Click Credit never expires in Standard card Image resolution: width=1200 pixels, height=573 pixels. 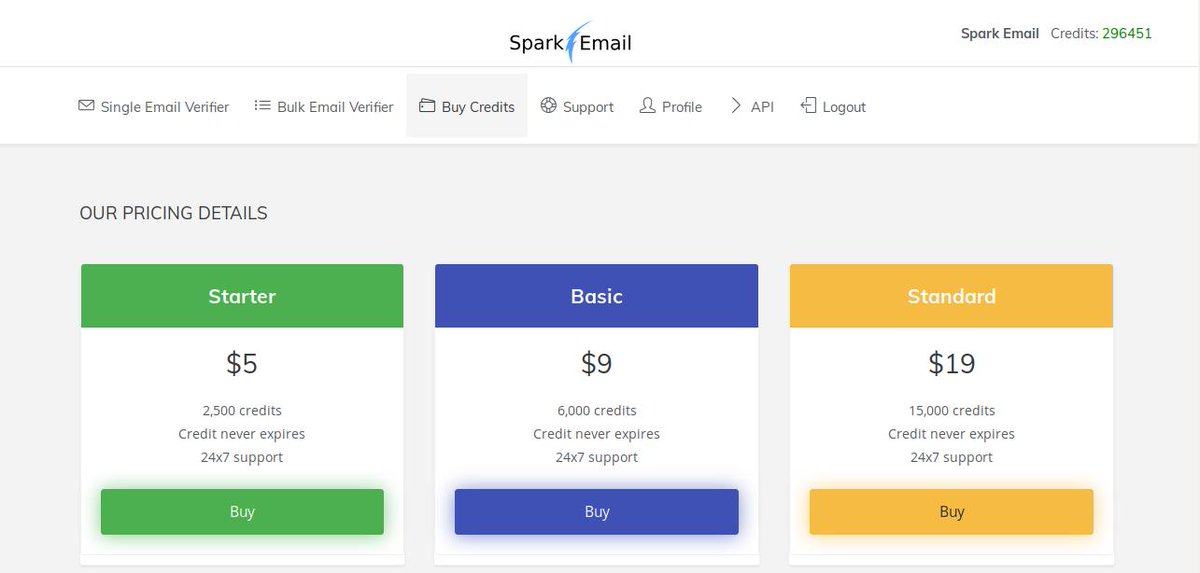click(951, 434)
